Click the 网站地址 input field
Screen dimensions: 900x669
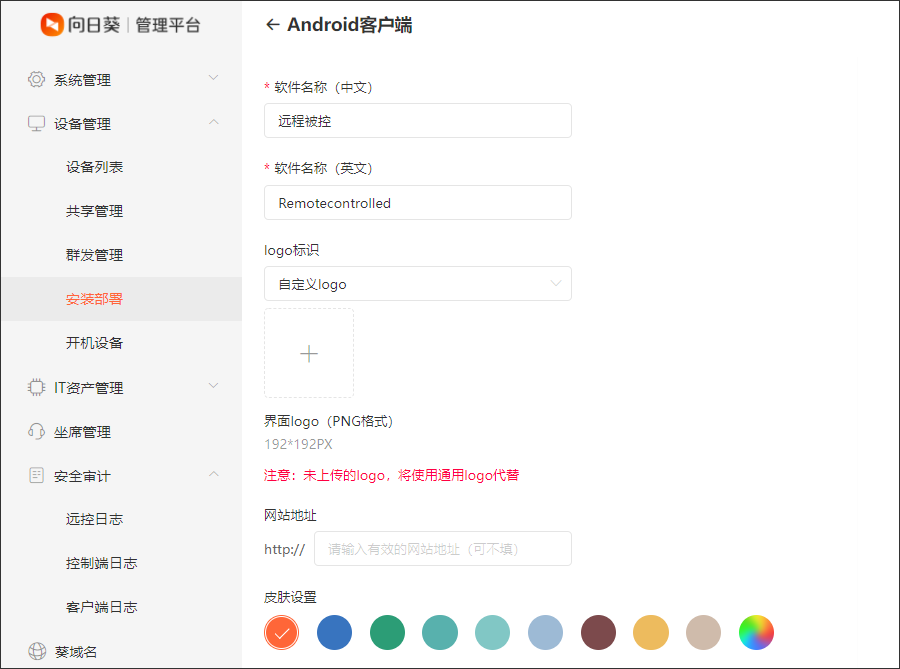(x=442, y=549)
